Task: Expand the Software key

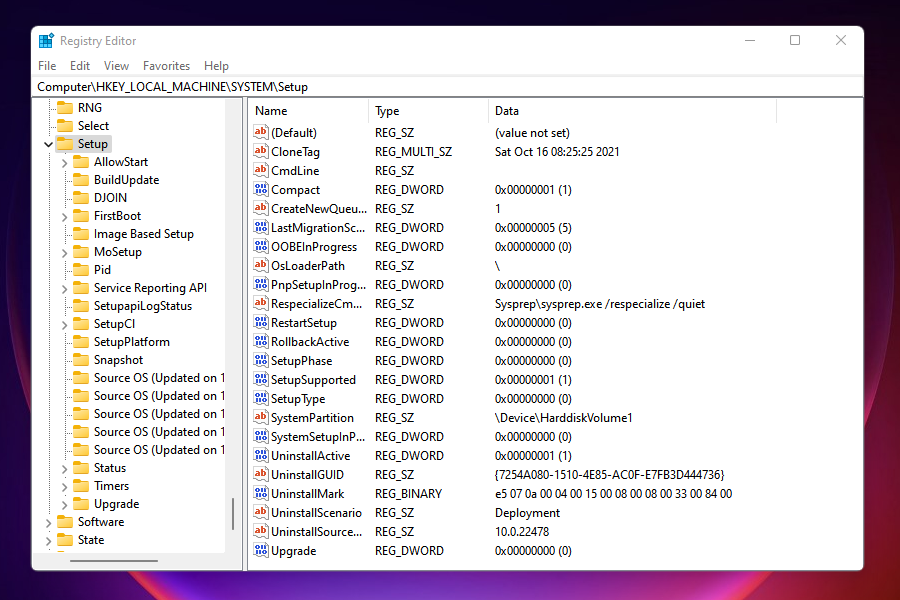Action: (x=47, y=521)
